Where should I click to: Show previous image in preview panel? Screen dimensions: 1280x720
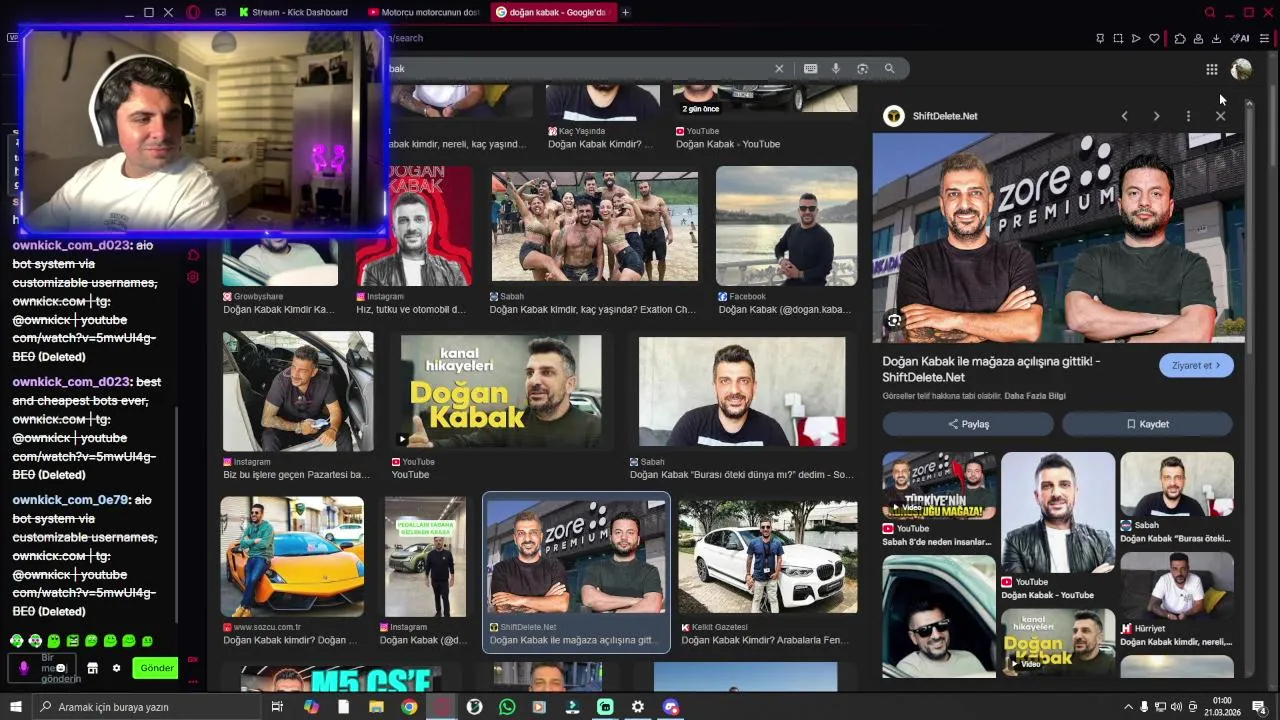coord(1124,116)
